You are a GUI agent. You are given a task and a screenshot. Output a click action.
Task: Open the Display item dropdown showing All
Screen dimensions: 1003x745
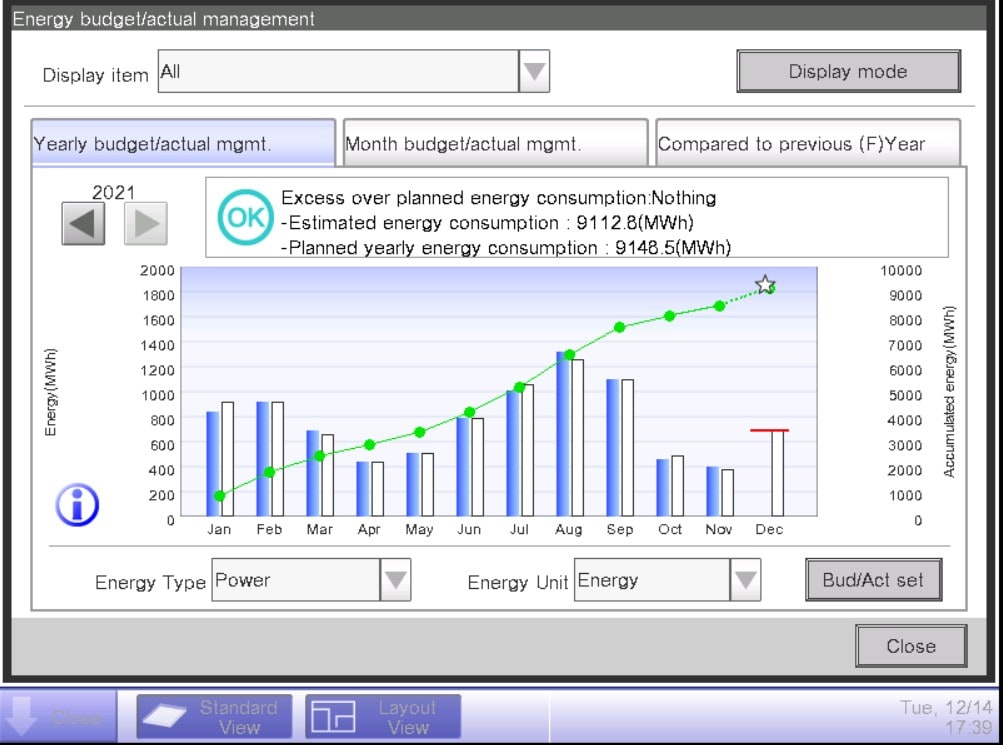point(532,71)
